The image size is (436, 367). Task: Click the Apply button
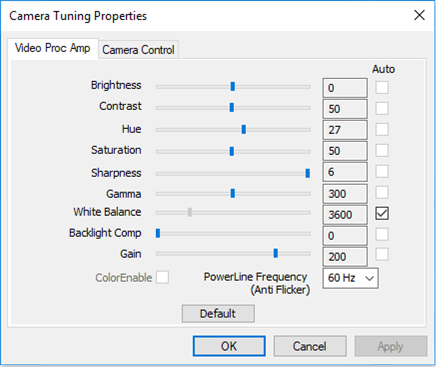point(391,346)
